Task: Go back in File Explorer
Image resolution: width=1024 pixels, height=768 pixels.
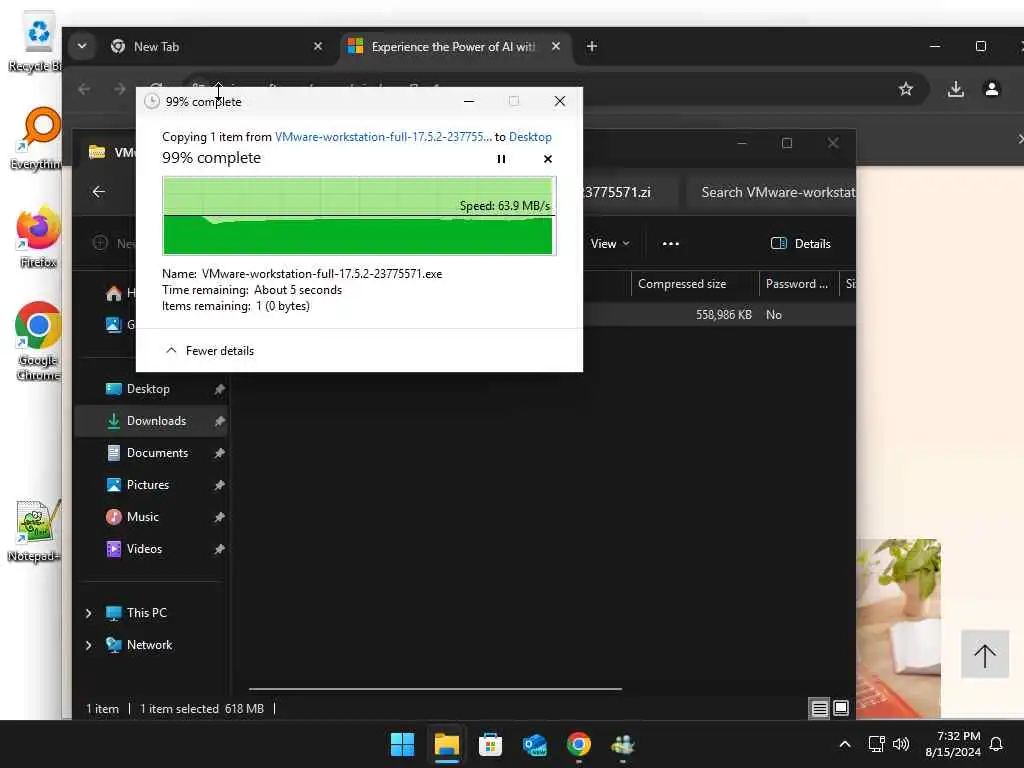Action: [99, 192]
